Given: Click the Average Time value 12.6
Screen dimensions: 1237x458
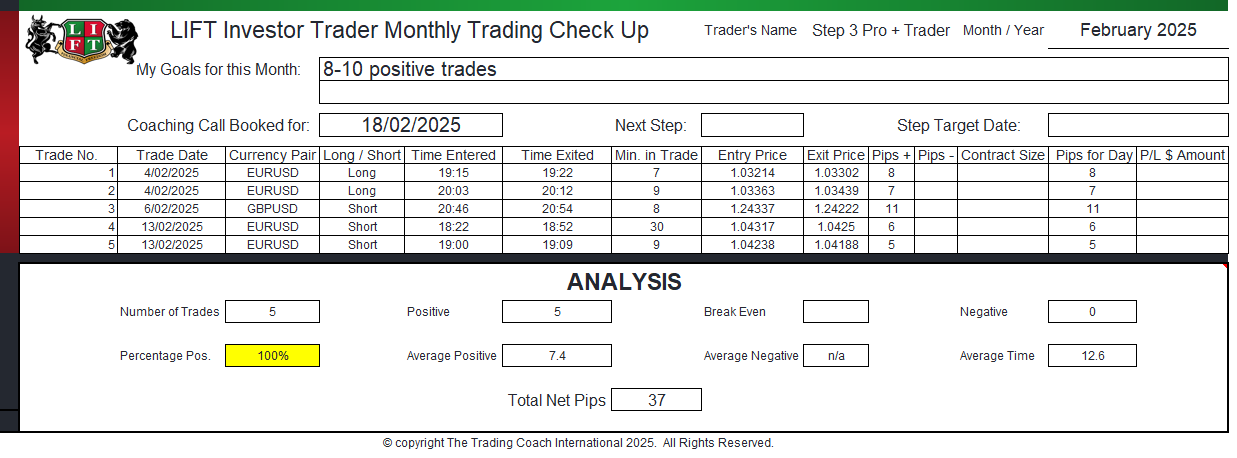Looking at the screenshot, I should click(1092, 355).
